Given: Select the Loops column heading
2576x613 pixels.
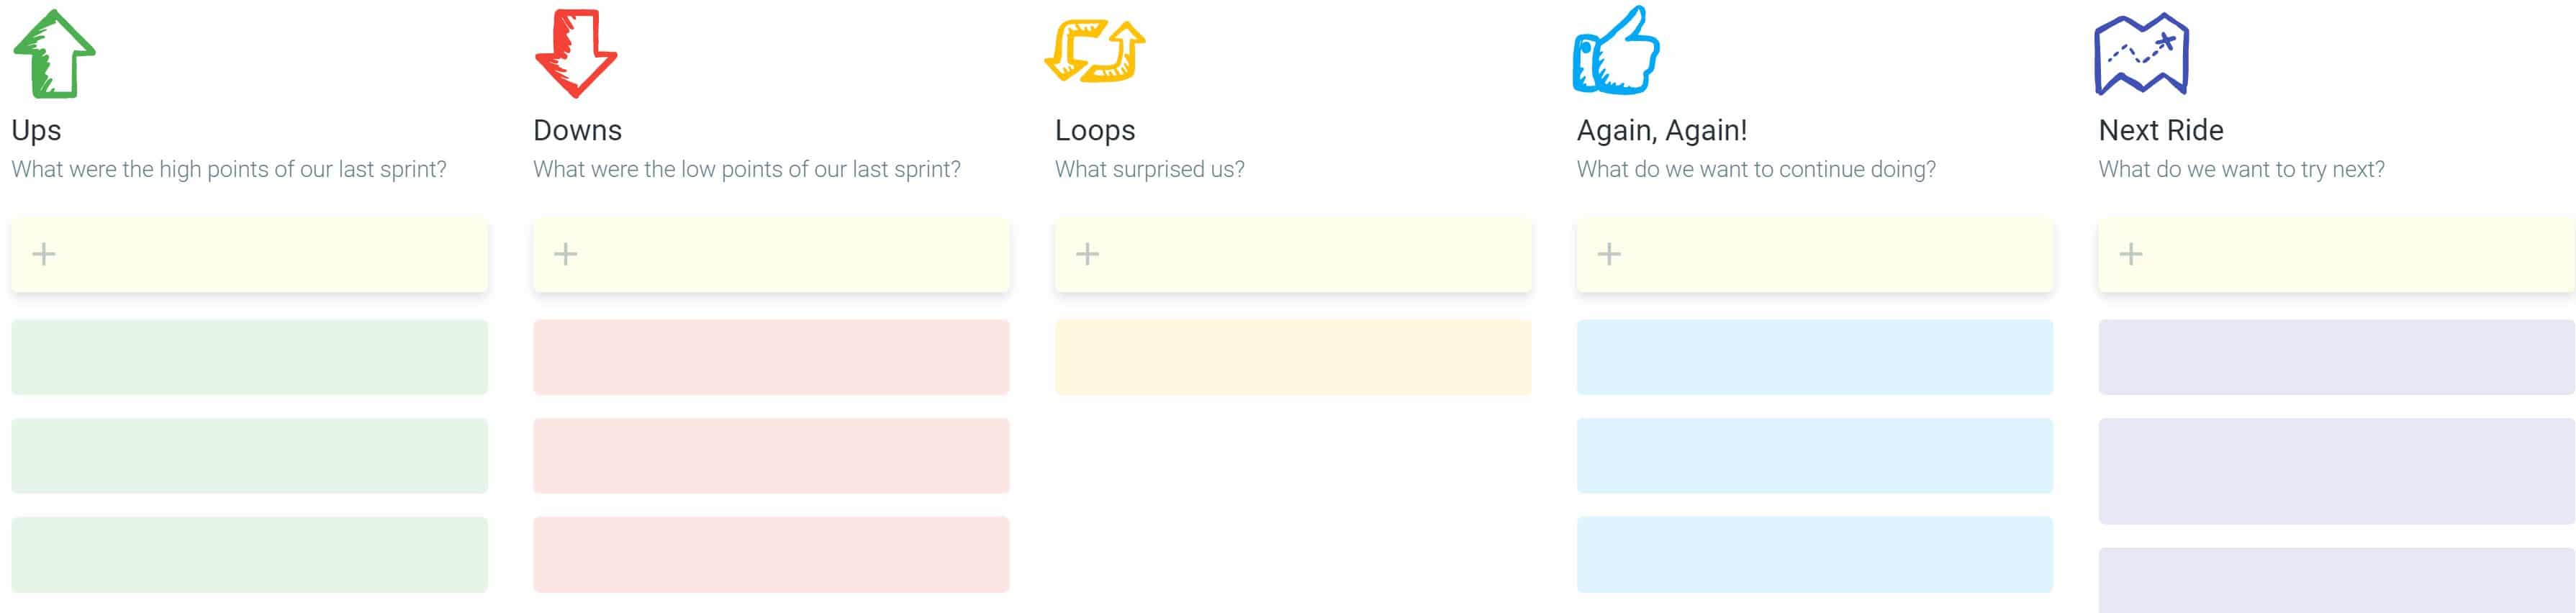Looking at the screenshot, I should 1095,130.
